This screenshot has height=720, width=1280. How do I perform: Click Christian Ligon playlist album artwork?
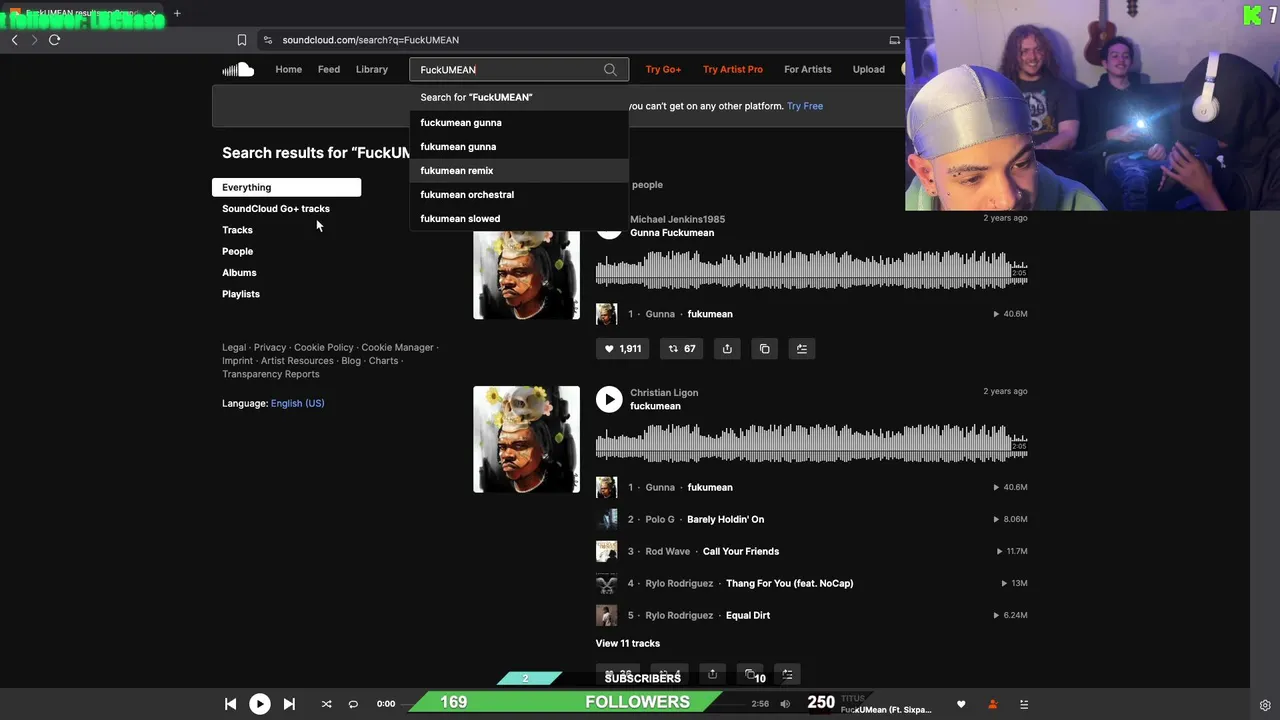pos(526,439)
